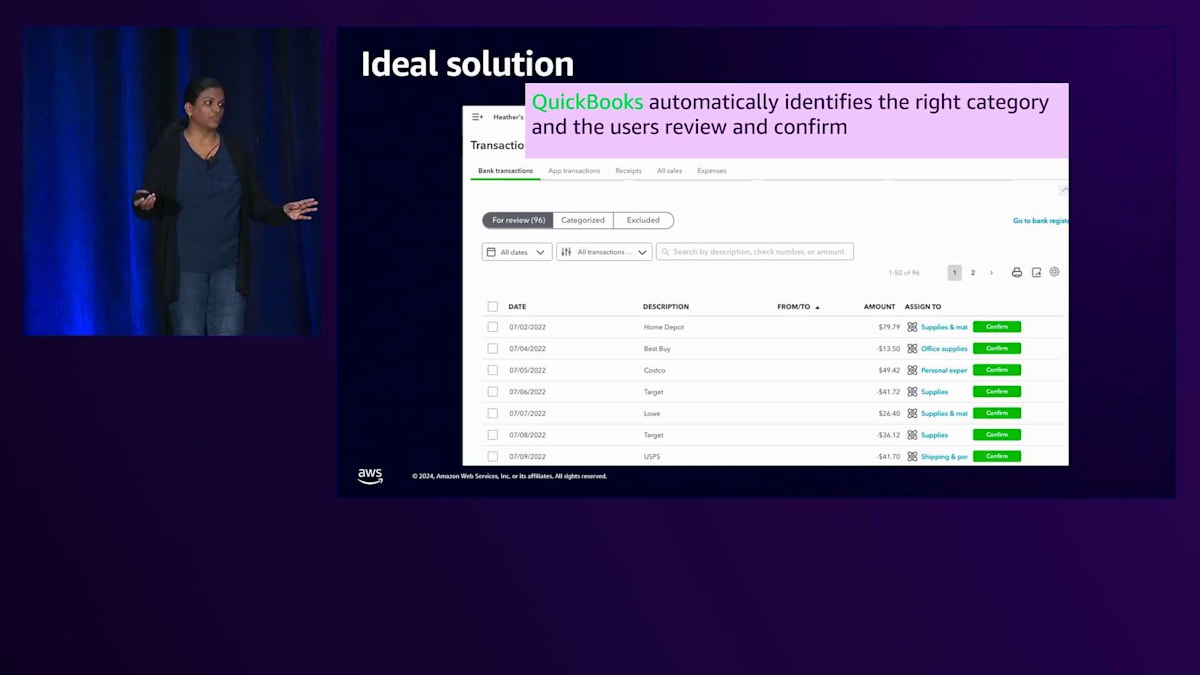The width and height of the screenshot is (1200, 675).
Task: Select the Excluded segment
Action: tap(643, 220)
